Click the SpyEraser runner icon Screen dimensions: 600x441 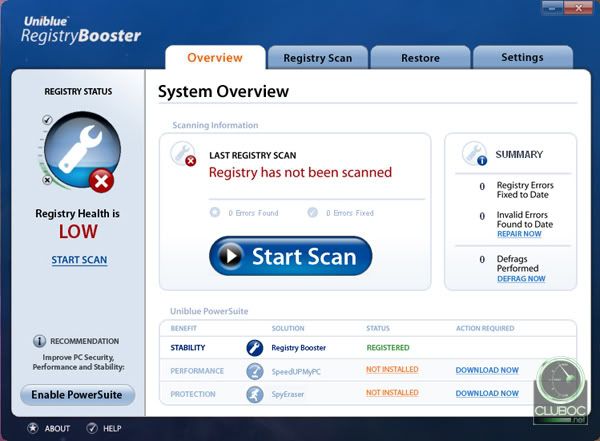coord(254,394)
